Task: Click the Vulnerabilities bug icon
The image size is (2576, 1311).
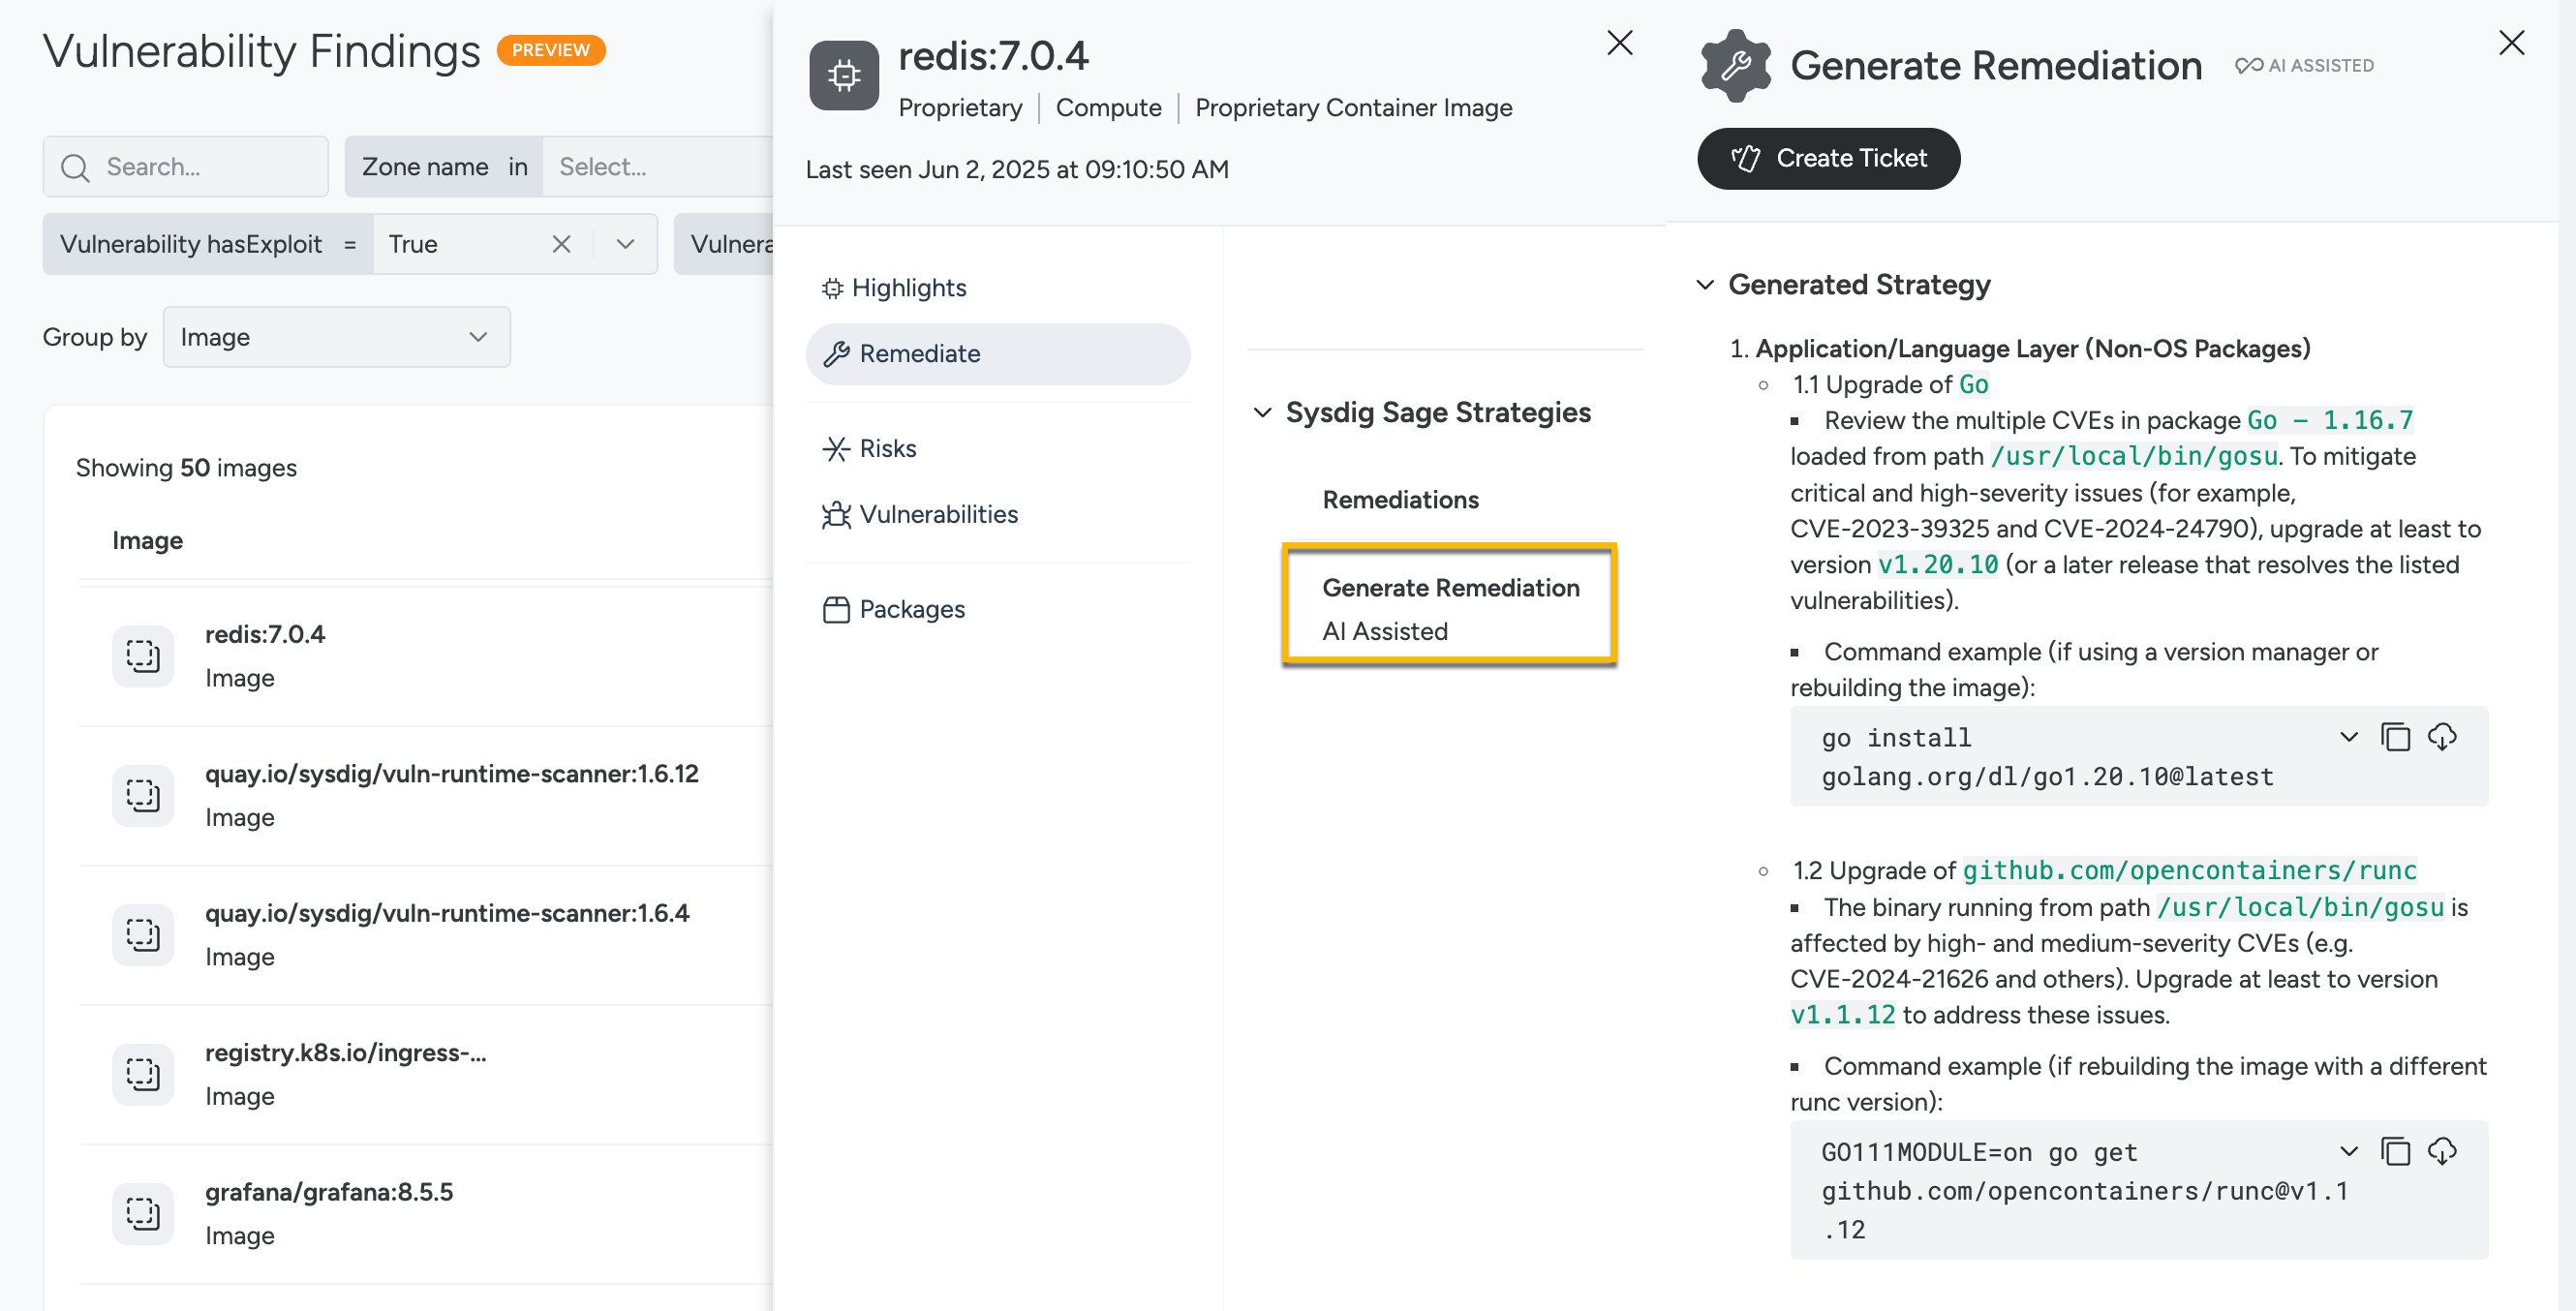Action: [836, 515]
